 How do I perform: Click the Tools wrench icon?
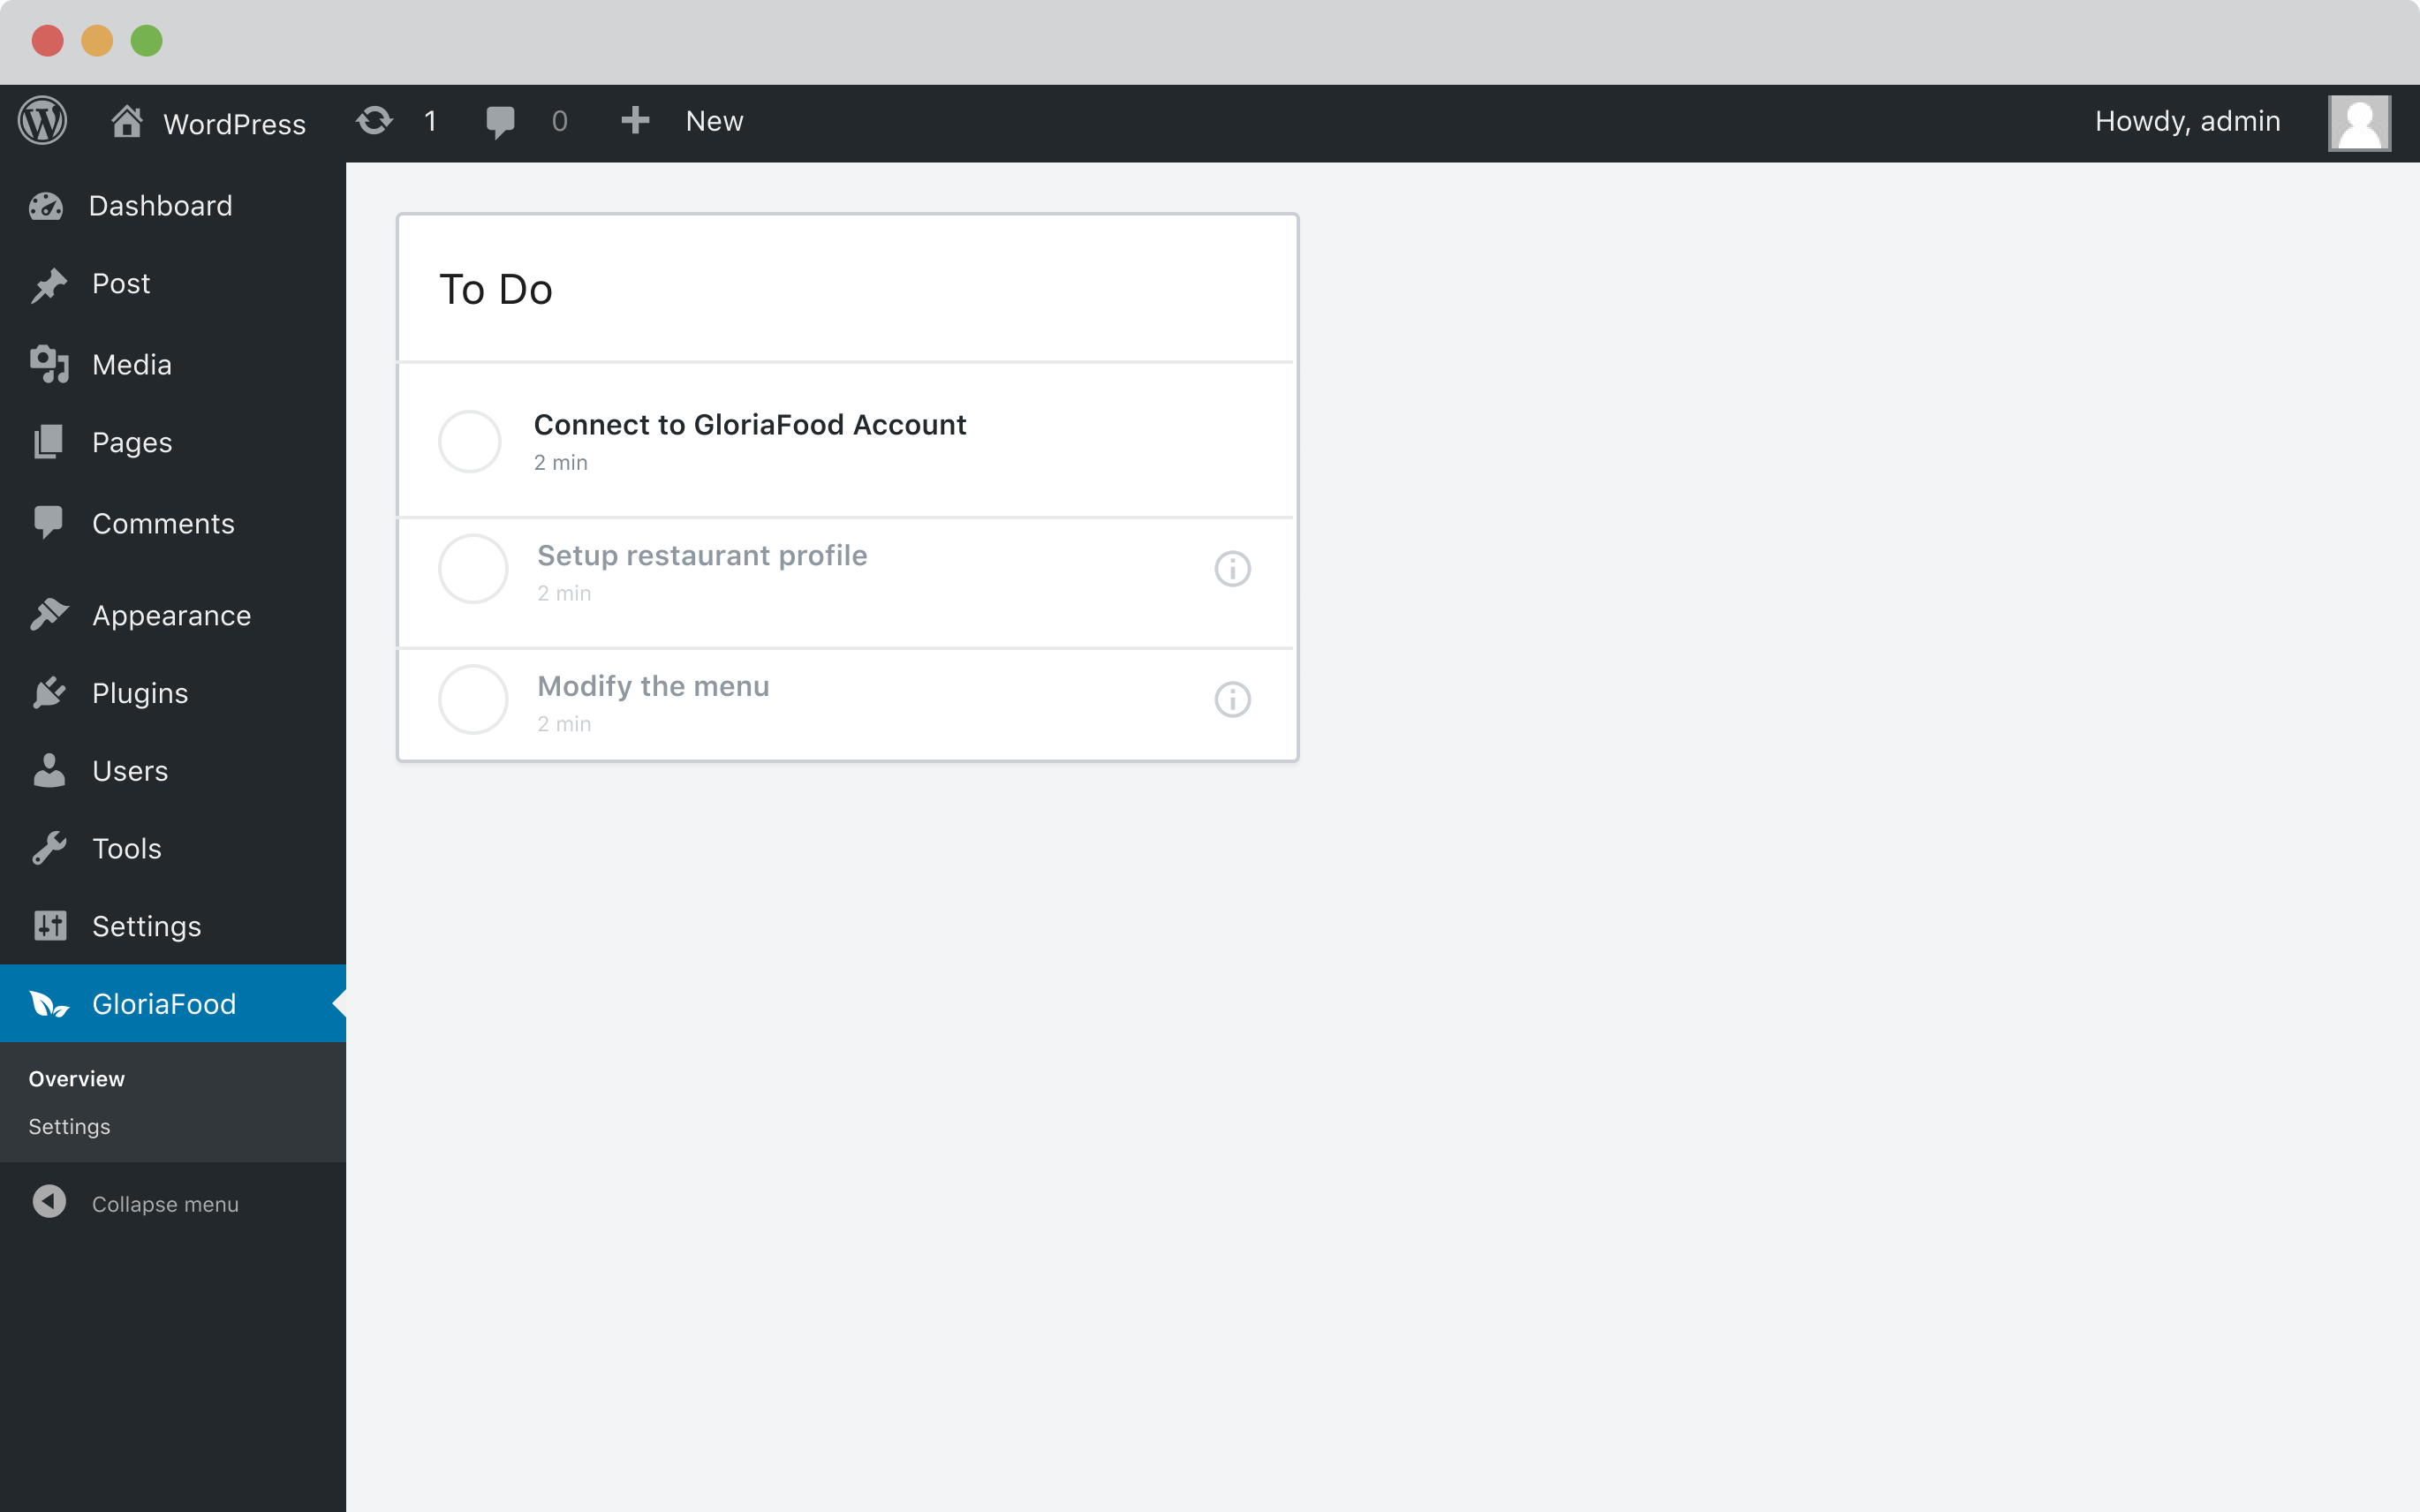(x=49, y=848)
